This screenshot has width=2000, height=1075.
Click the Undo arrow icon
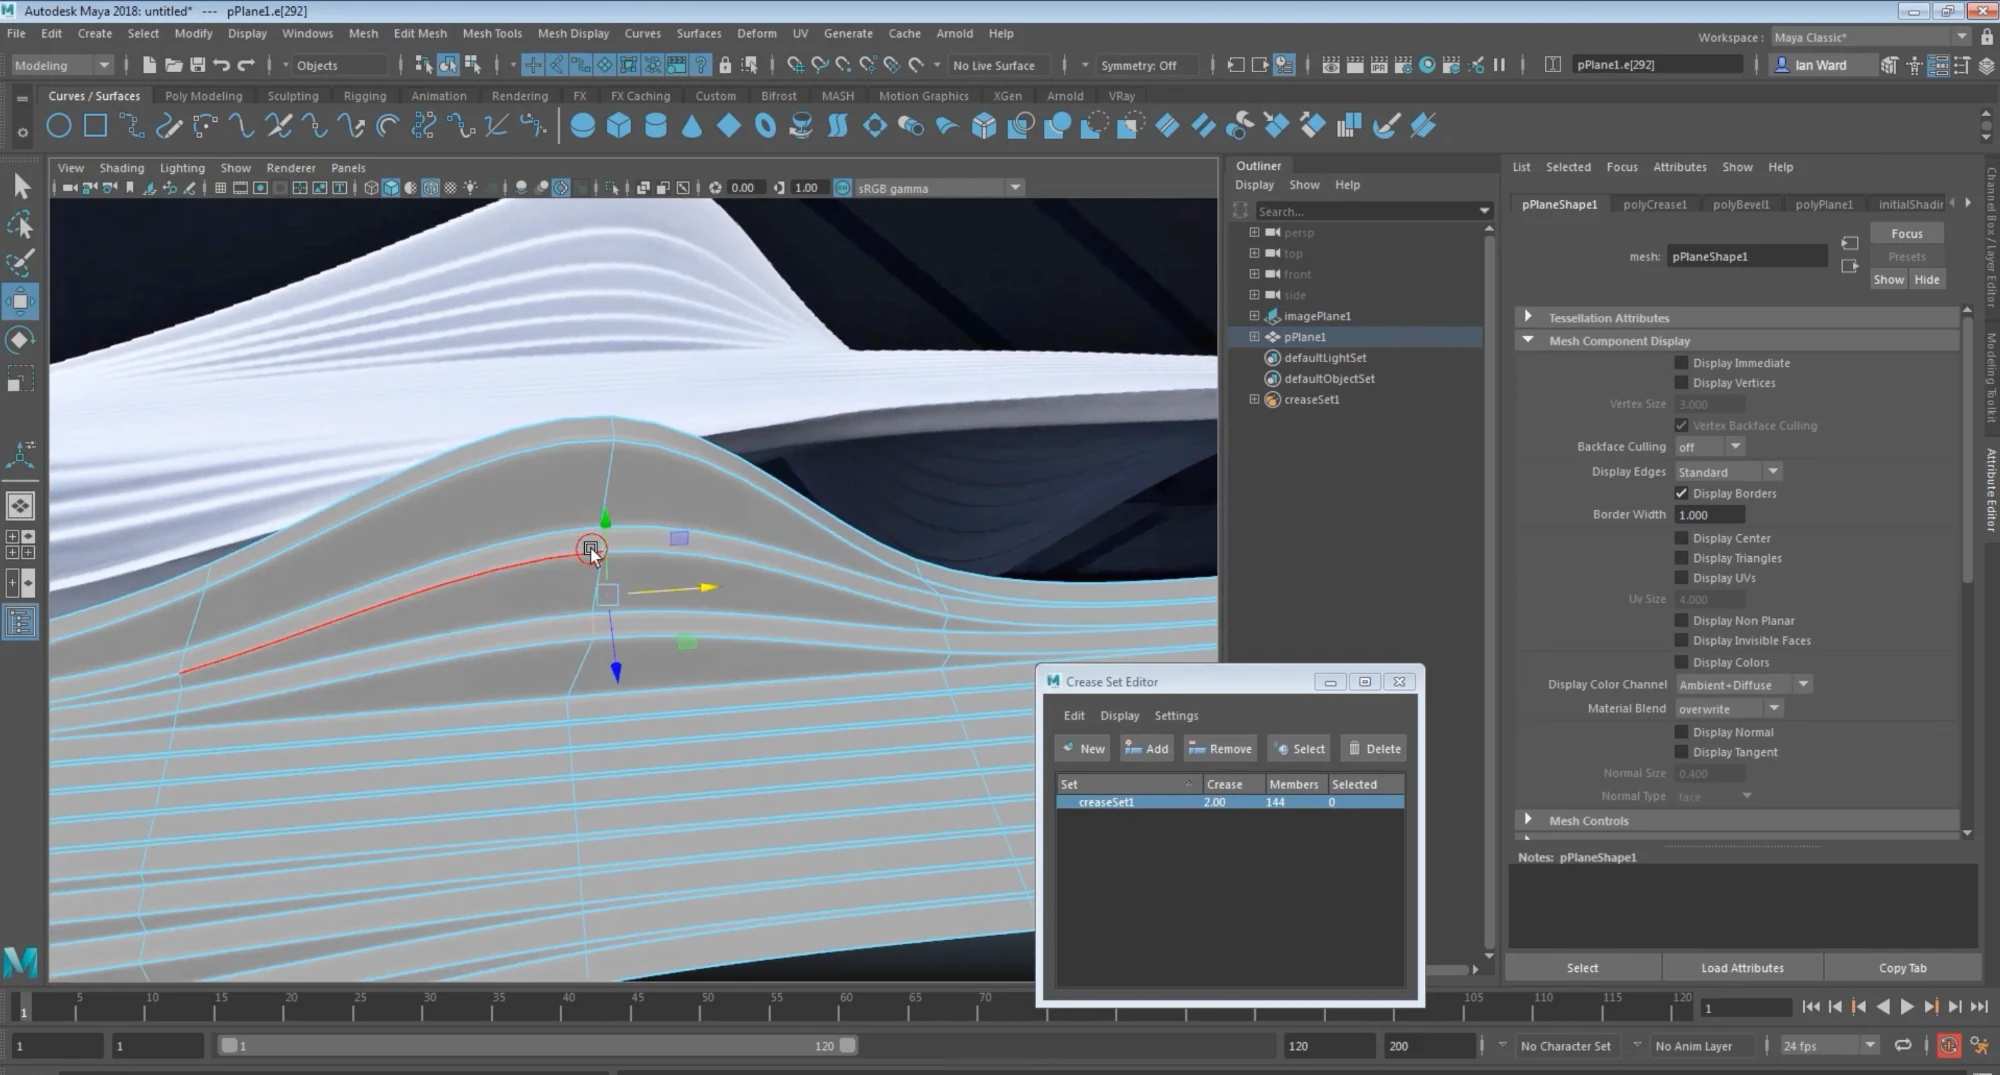tap(221, 65)
